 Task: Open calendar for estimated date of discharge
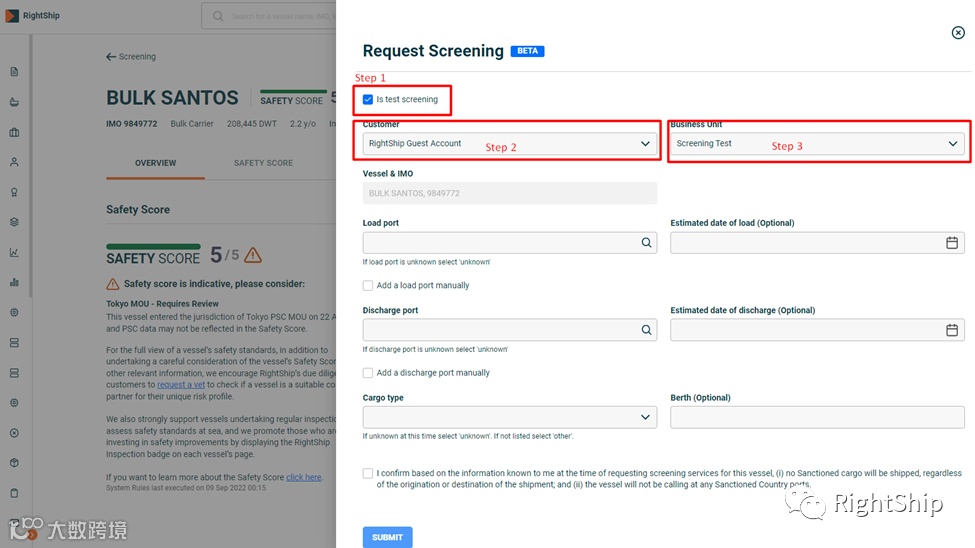point(952,330)
